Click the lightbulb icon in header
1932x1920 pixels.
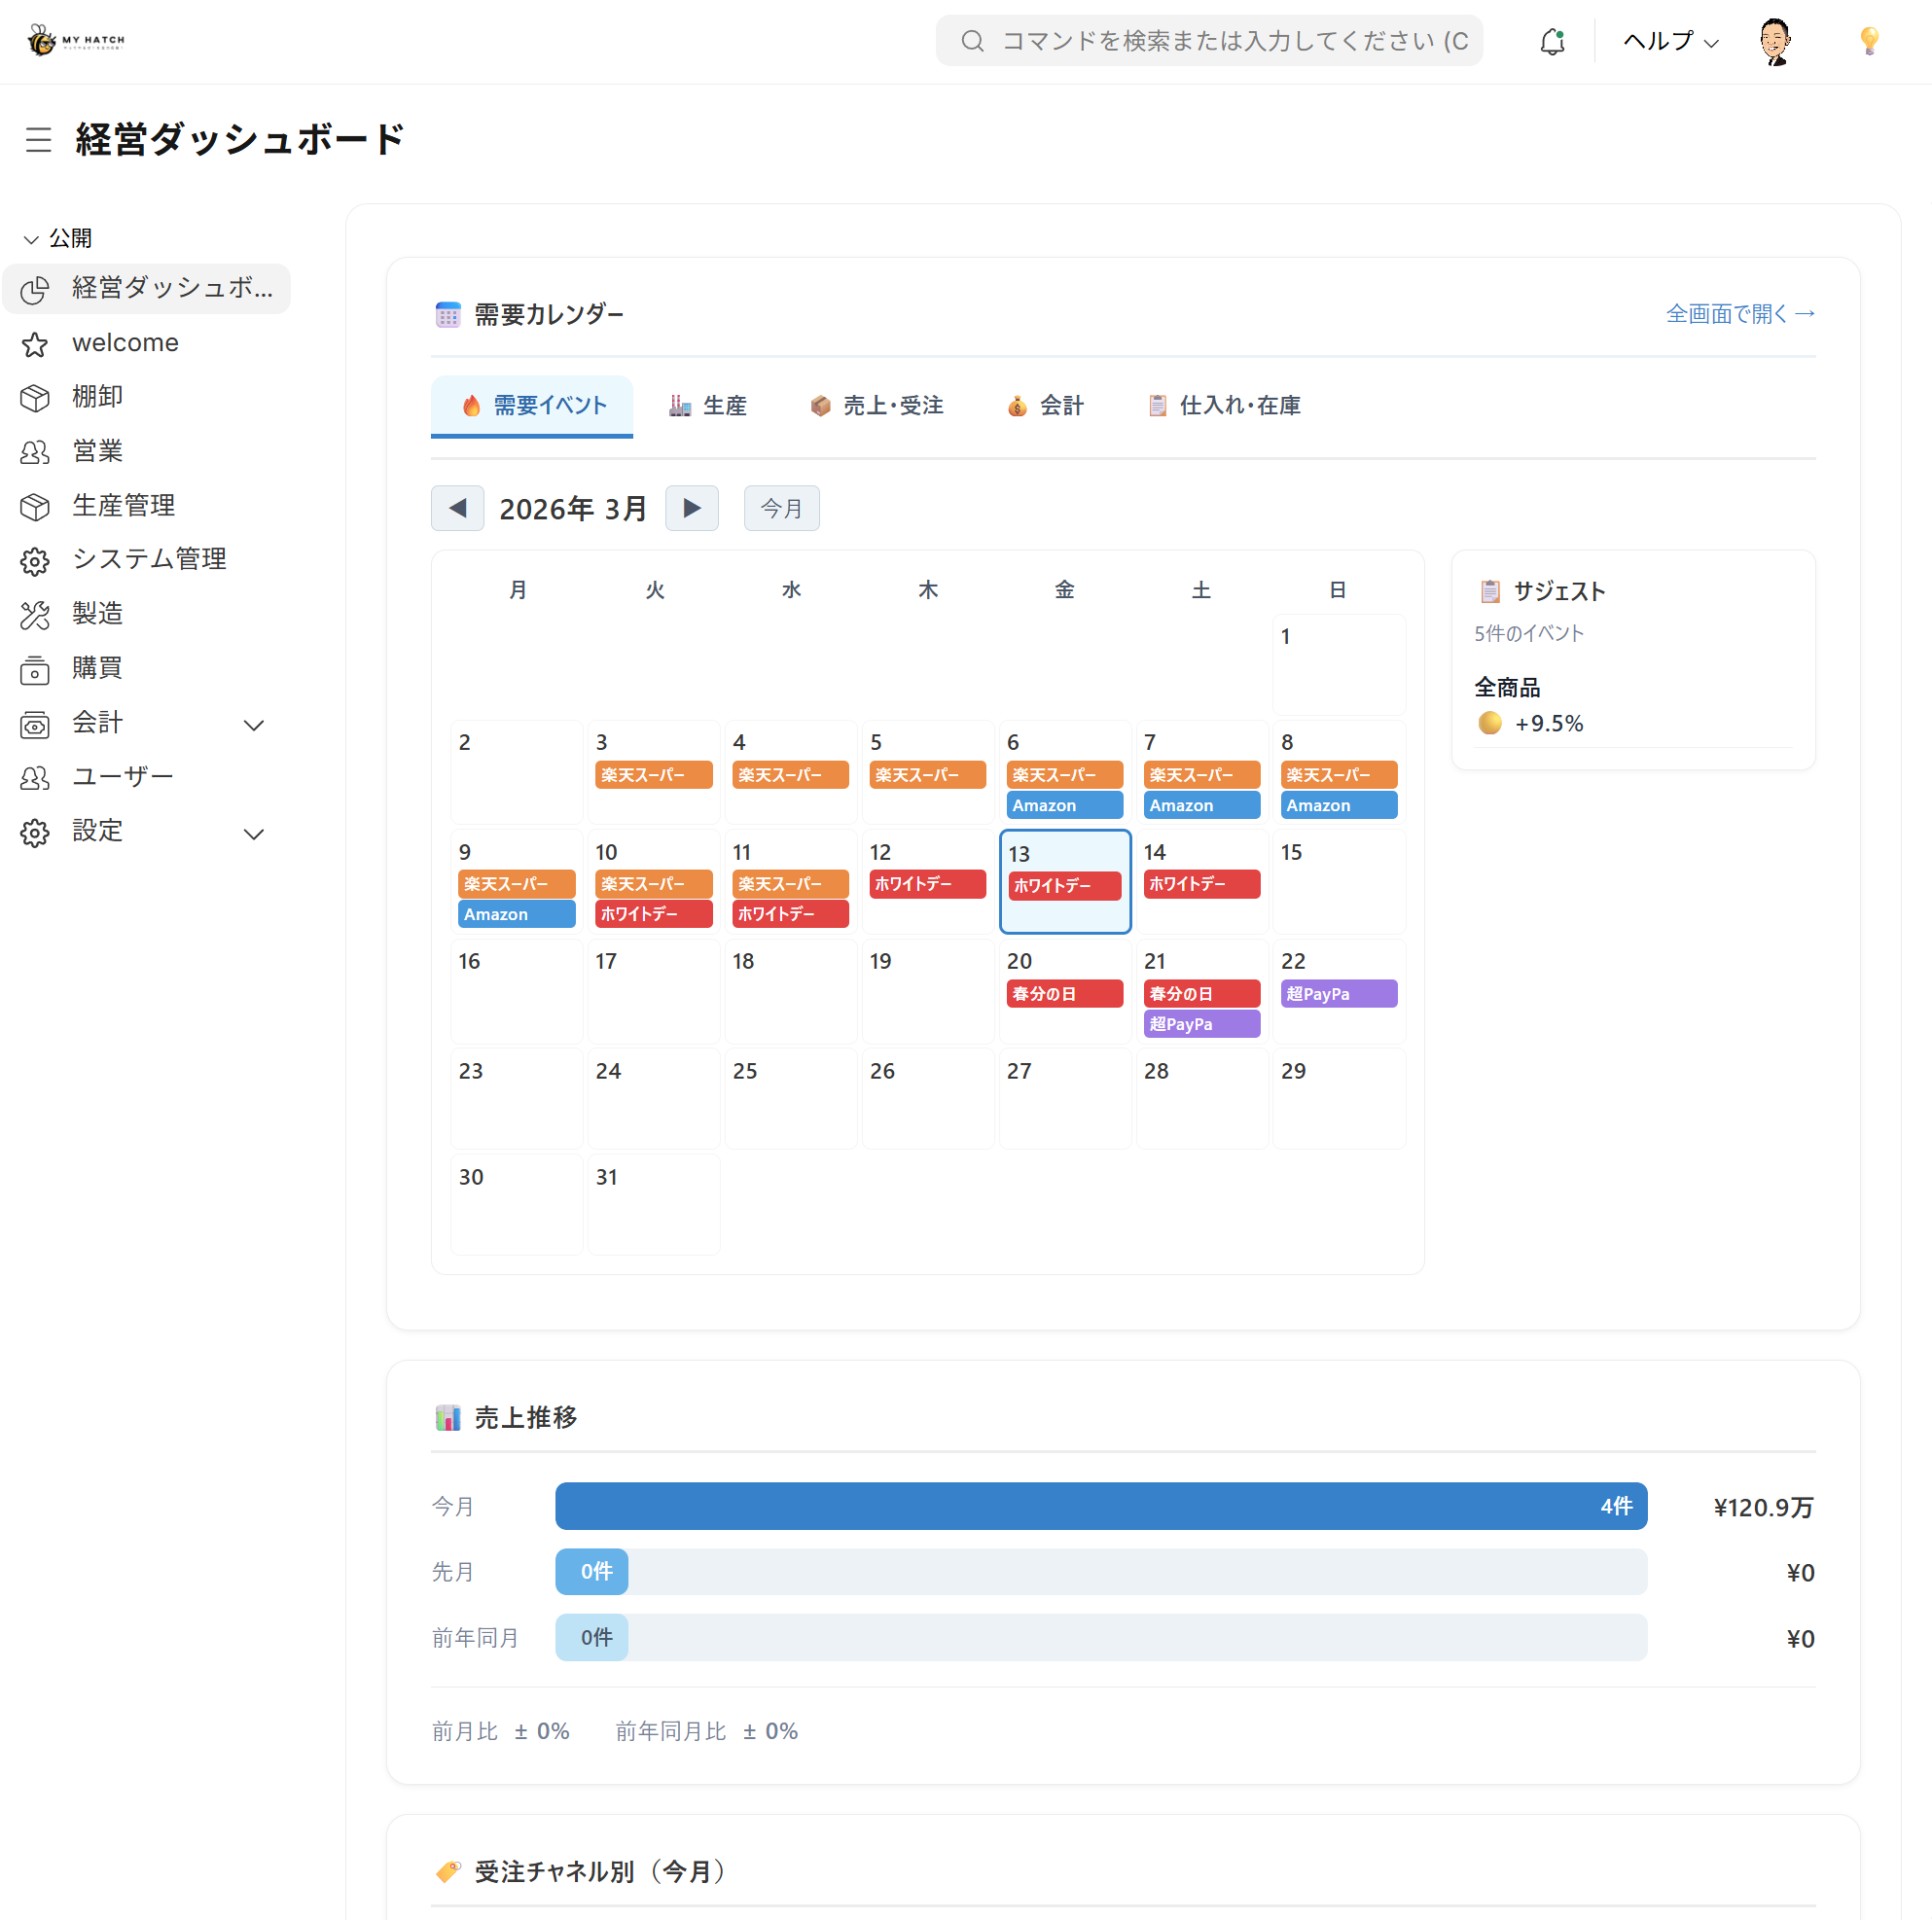pyautogui.click(x=1868, y=41)
